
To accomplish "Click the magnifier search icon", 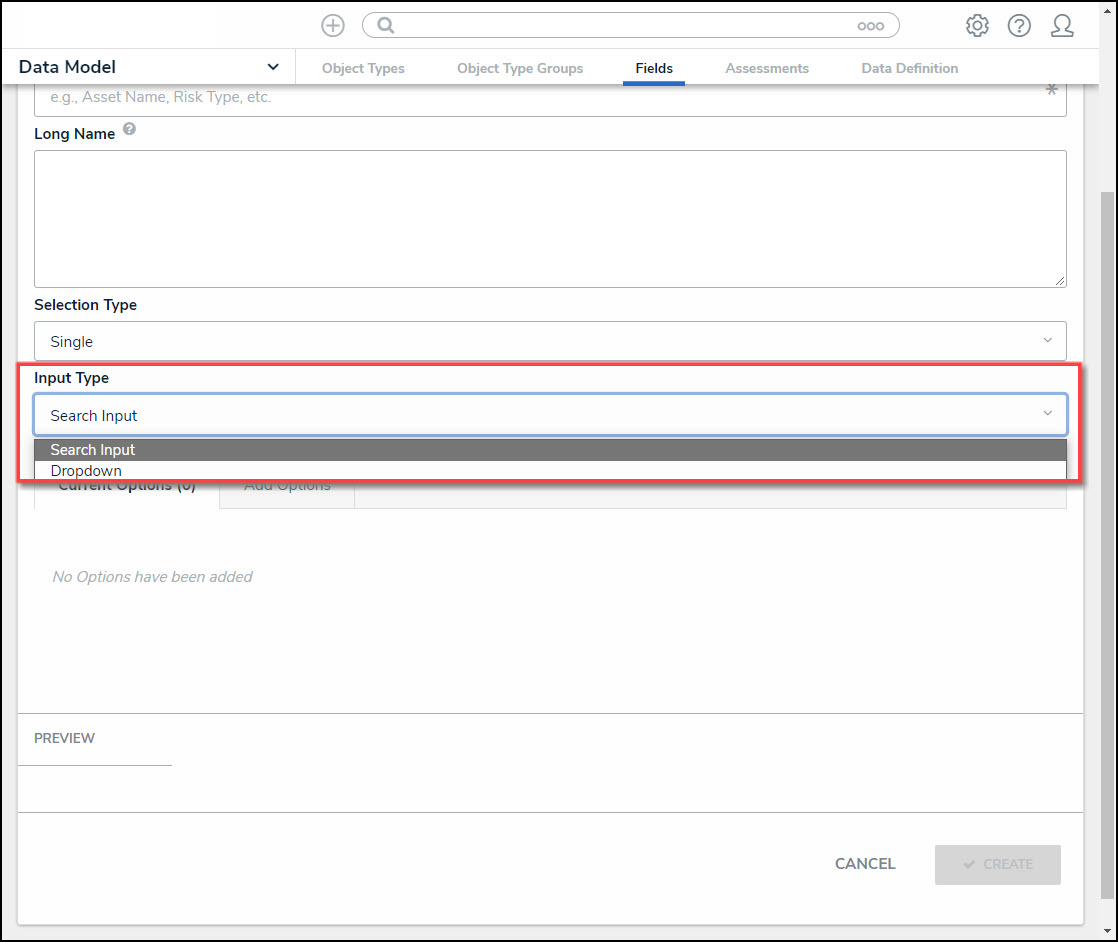I will click(x=386, y=26).
